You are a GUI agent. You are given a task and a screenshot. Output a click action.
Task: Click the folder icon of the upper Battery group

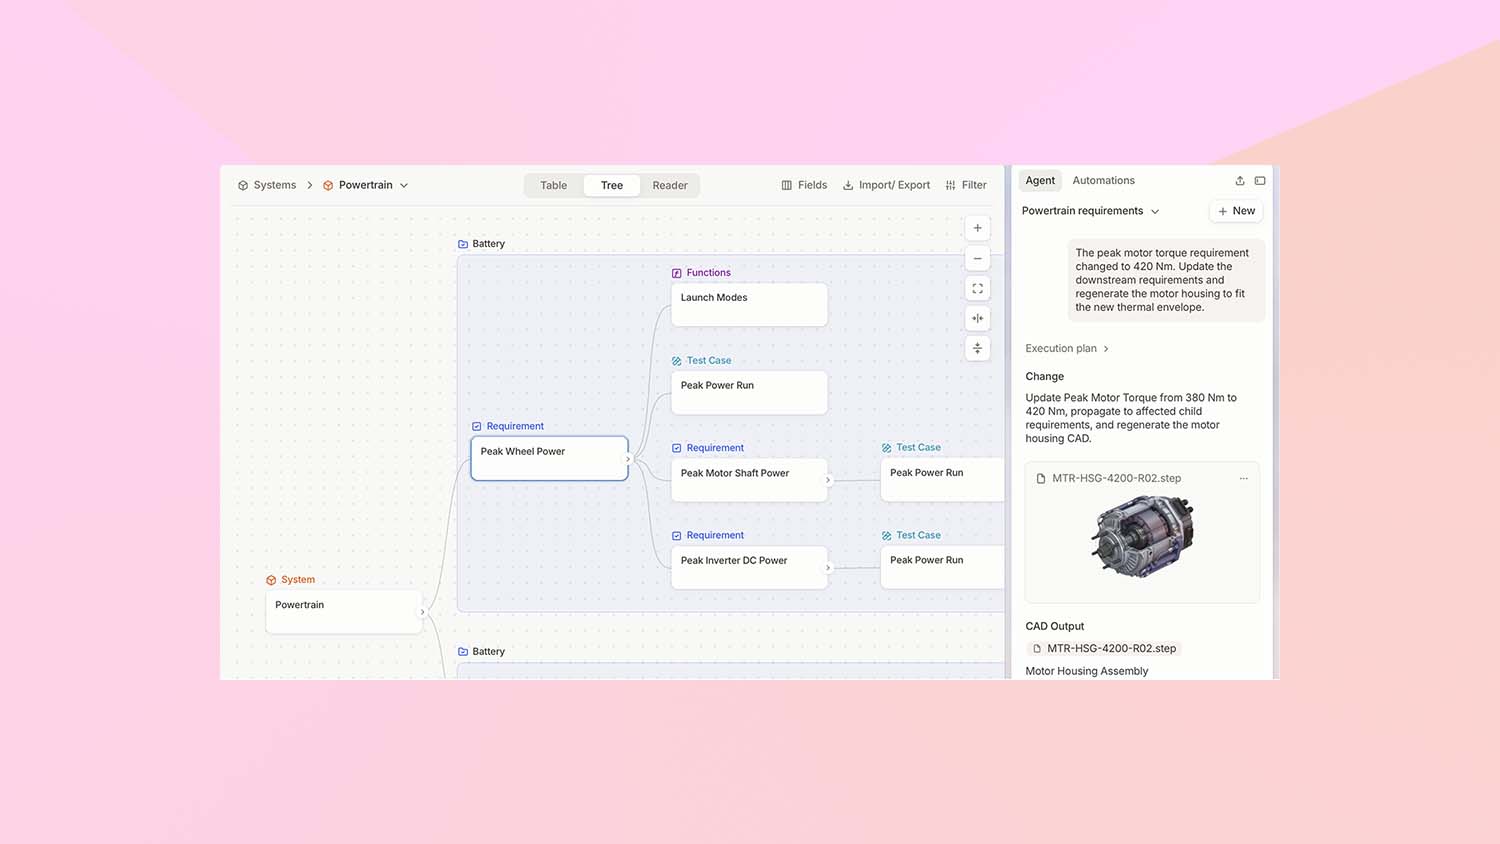click(463, 244)
